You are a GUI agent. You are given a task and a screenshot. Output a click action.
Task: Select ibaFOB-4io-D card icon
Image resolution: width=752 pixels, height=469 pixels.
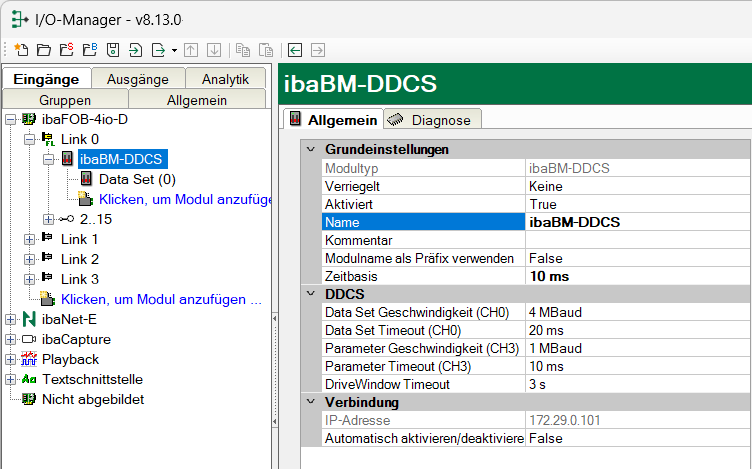point(29,119)
